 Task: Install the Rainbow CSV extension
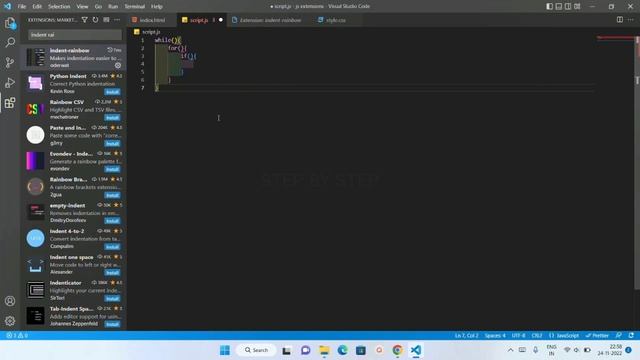pos(112,118)
